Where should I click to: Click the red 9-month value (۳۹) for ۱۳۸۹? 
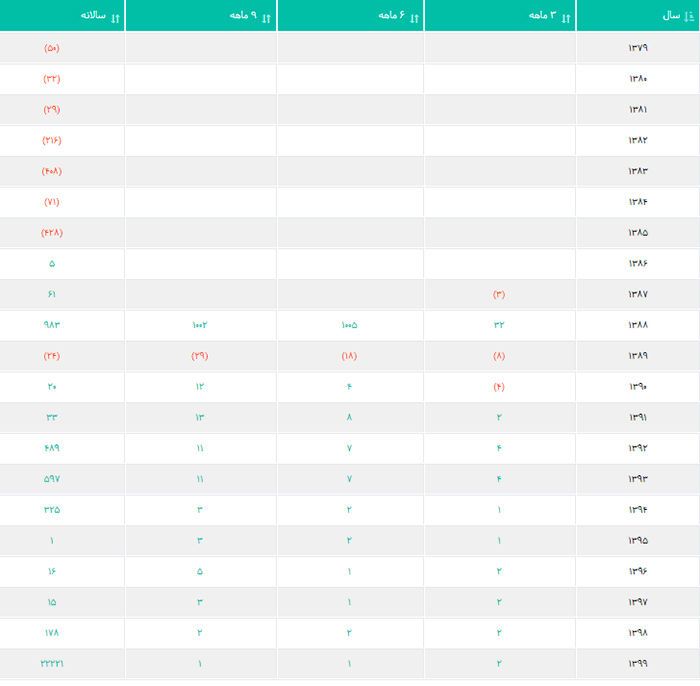200,356
